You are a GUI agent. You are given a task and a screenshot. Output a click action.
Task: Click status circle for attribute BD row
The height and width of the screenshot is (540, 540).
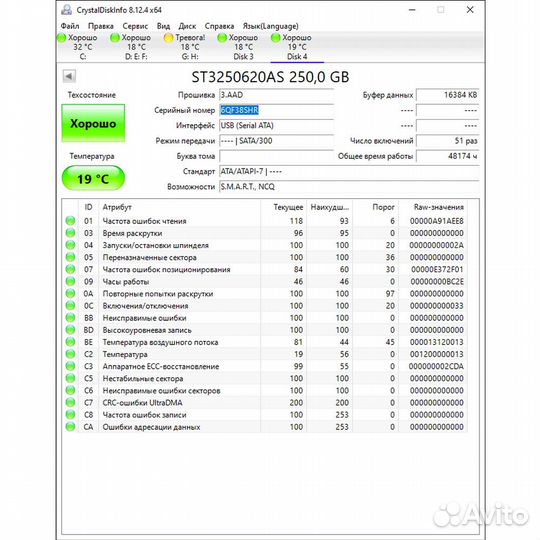tap(70, 330)
